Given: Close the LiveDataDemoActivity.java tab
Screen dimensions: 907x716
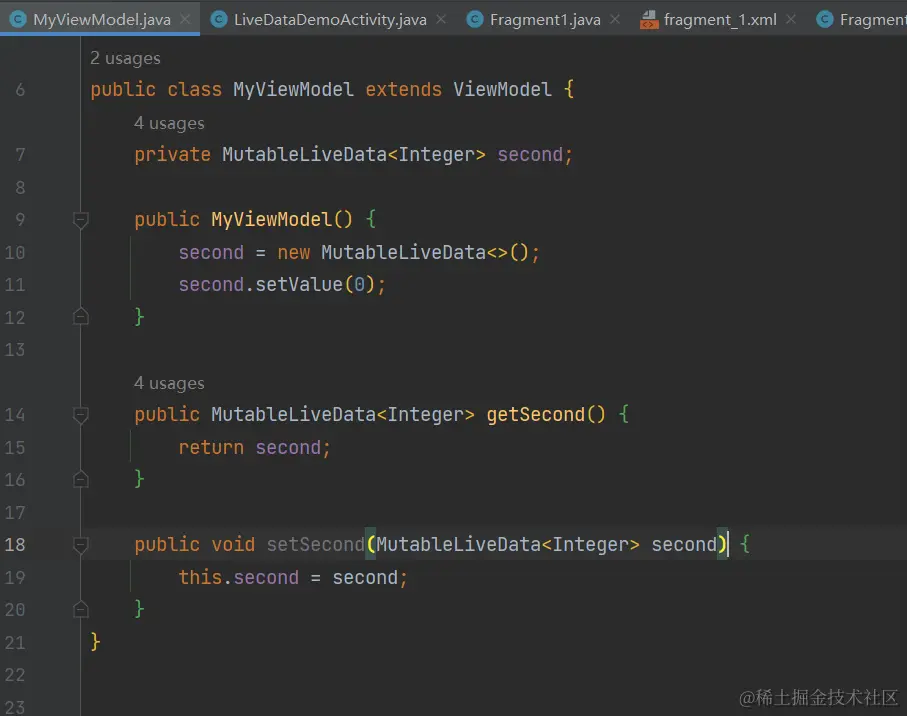Looking at the screenshot, I should (x=441, y=20).
